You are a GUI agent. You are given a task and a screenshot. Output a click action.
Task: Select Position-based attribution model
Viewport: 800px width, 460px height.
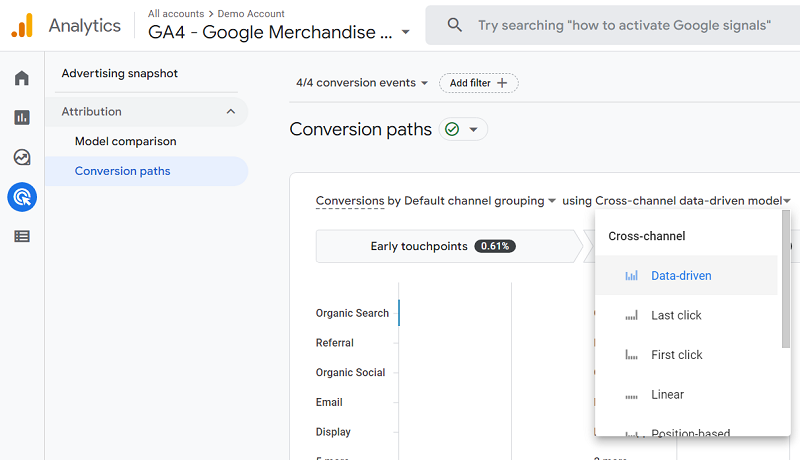point(686,431)
